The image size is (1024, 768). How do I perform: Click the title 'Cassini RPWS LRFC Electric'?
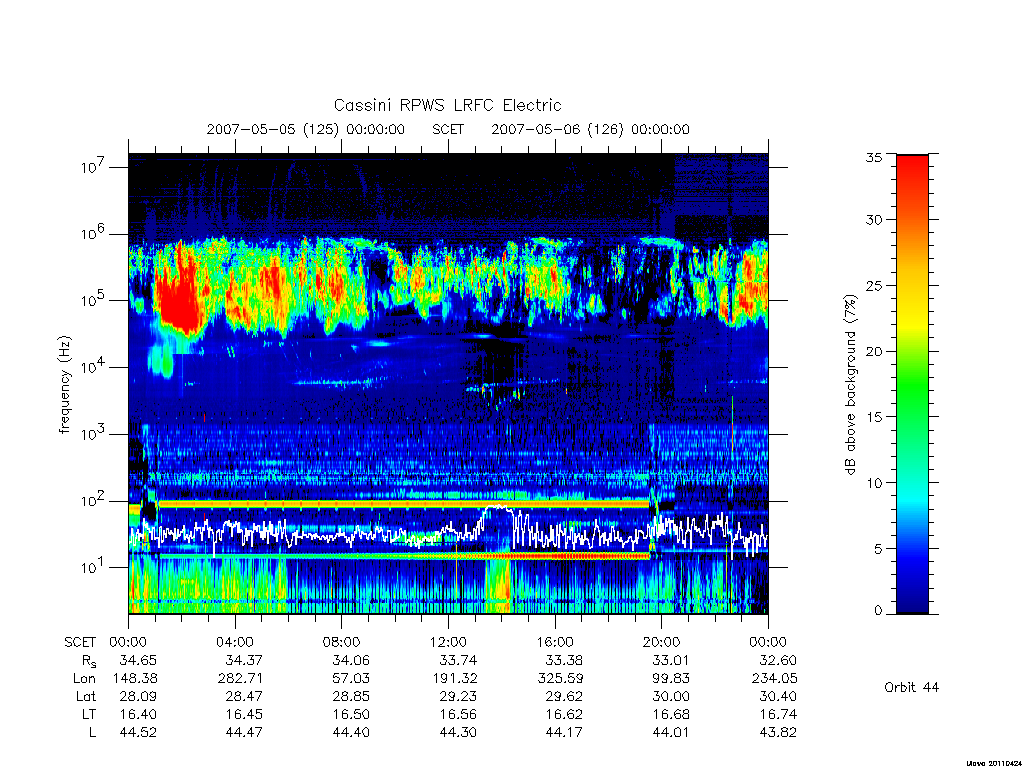click(447, 106)
